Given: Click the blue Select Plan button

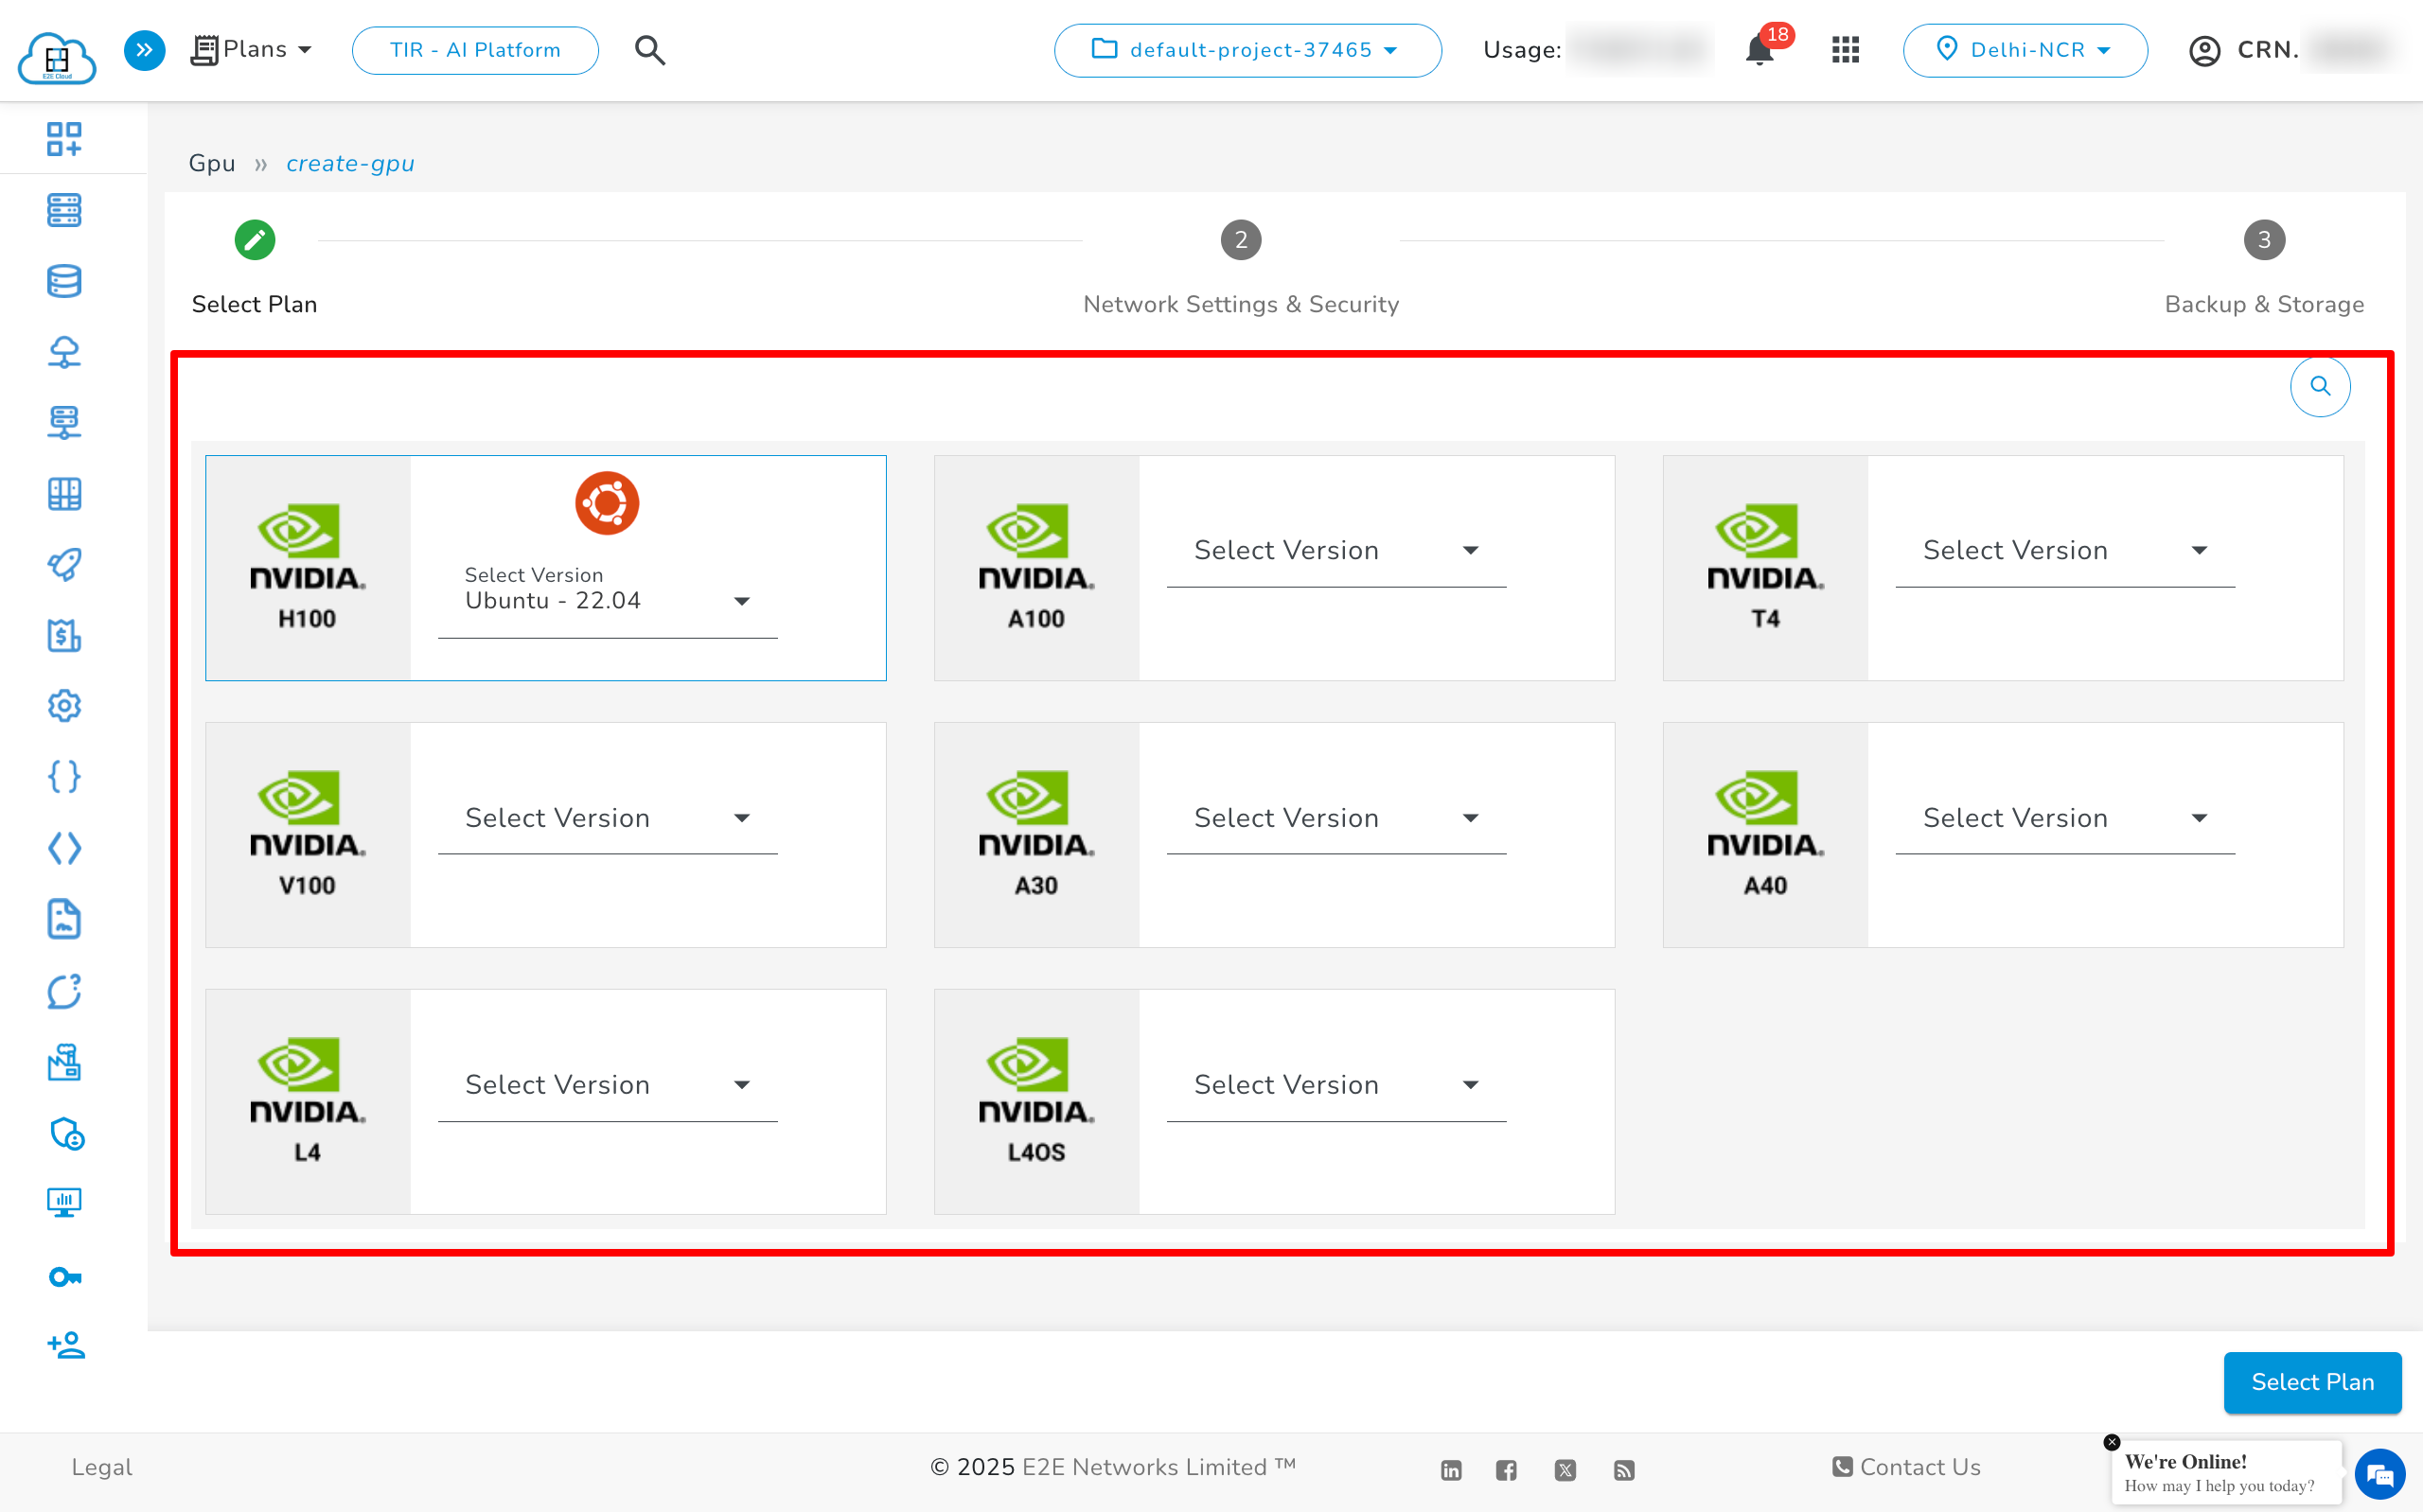Looking at the screenshot, I should click(x=2312, y=1382).
